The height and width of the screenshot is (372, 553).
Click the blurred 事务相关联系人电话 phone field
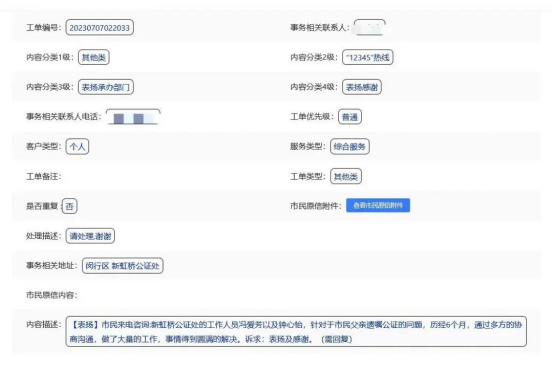[x=133, y=117]
